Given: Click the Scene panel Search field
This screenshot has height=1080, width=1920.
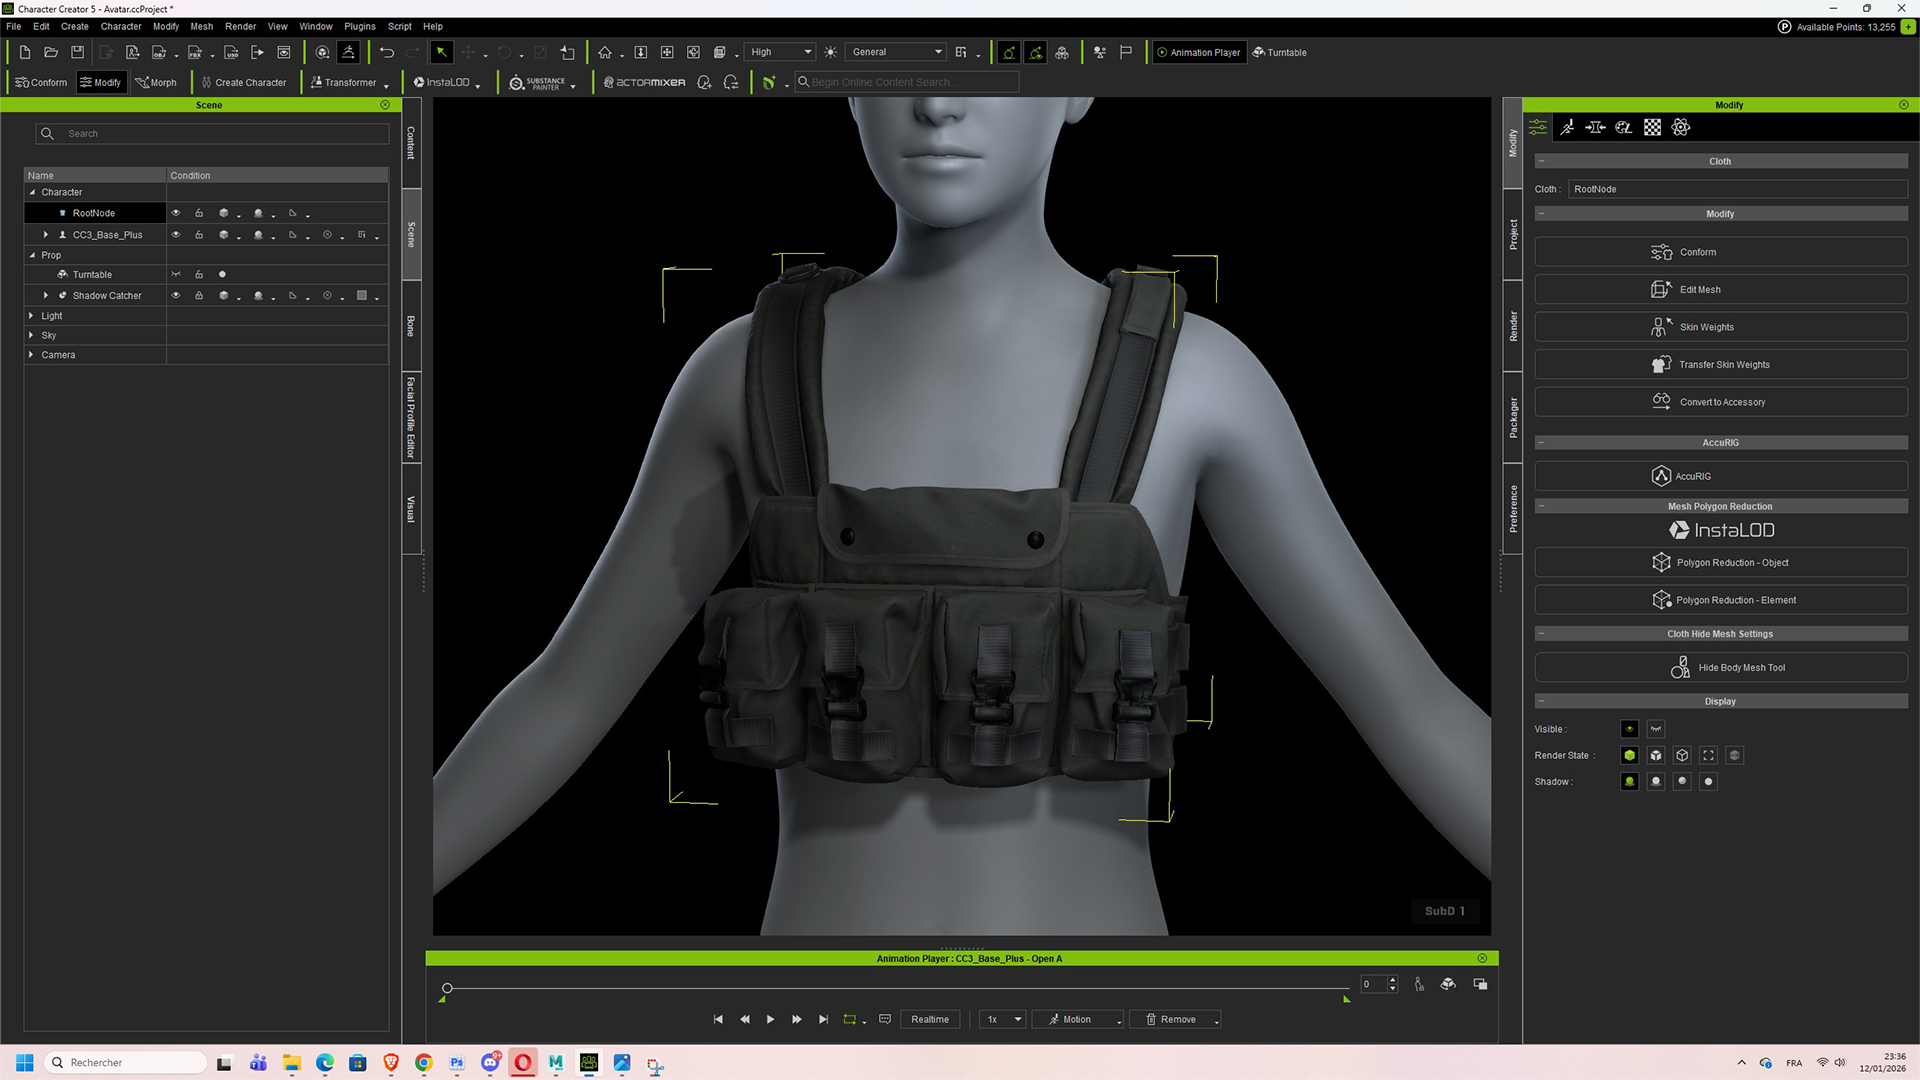Looking at the screenshot, I should [212, 133].
